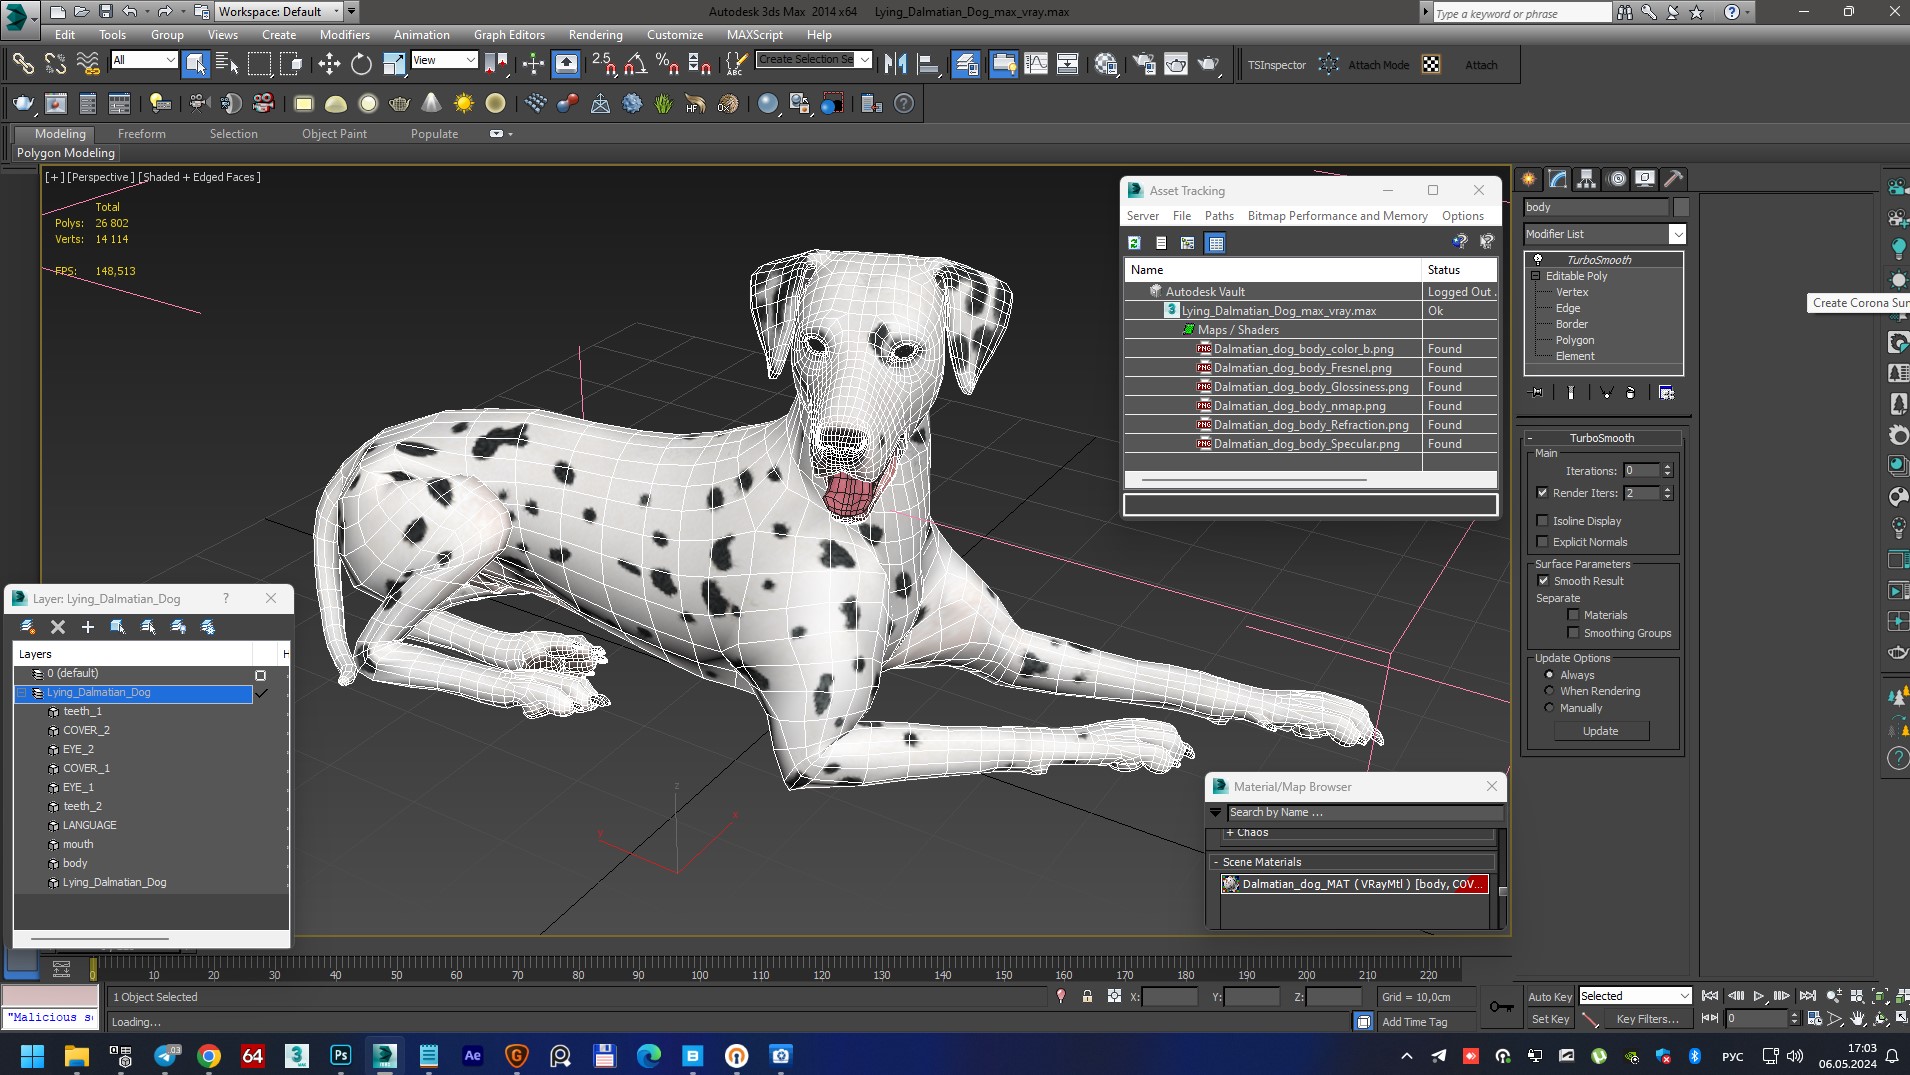This screenshot has width=1910, height=1075.
Task: Select Dalmatian_dog_MAT scene material
Action: coord(1355,885)
